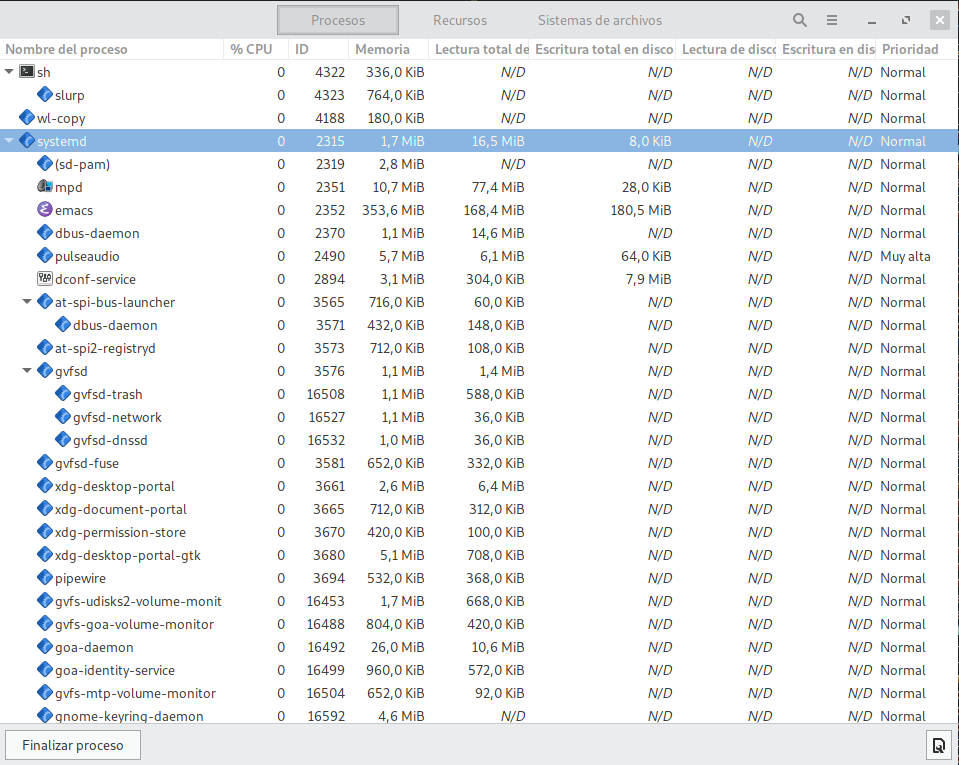This screenshot has width=959, height=765.
Task: Select the Procesos tab
Action: 338,20
